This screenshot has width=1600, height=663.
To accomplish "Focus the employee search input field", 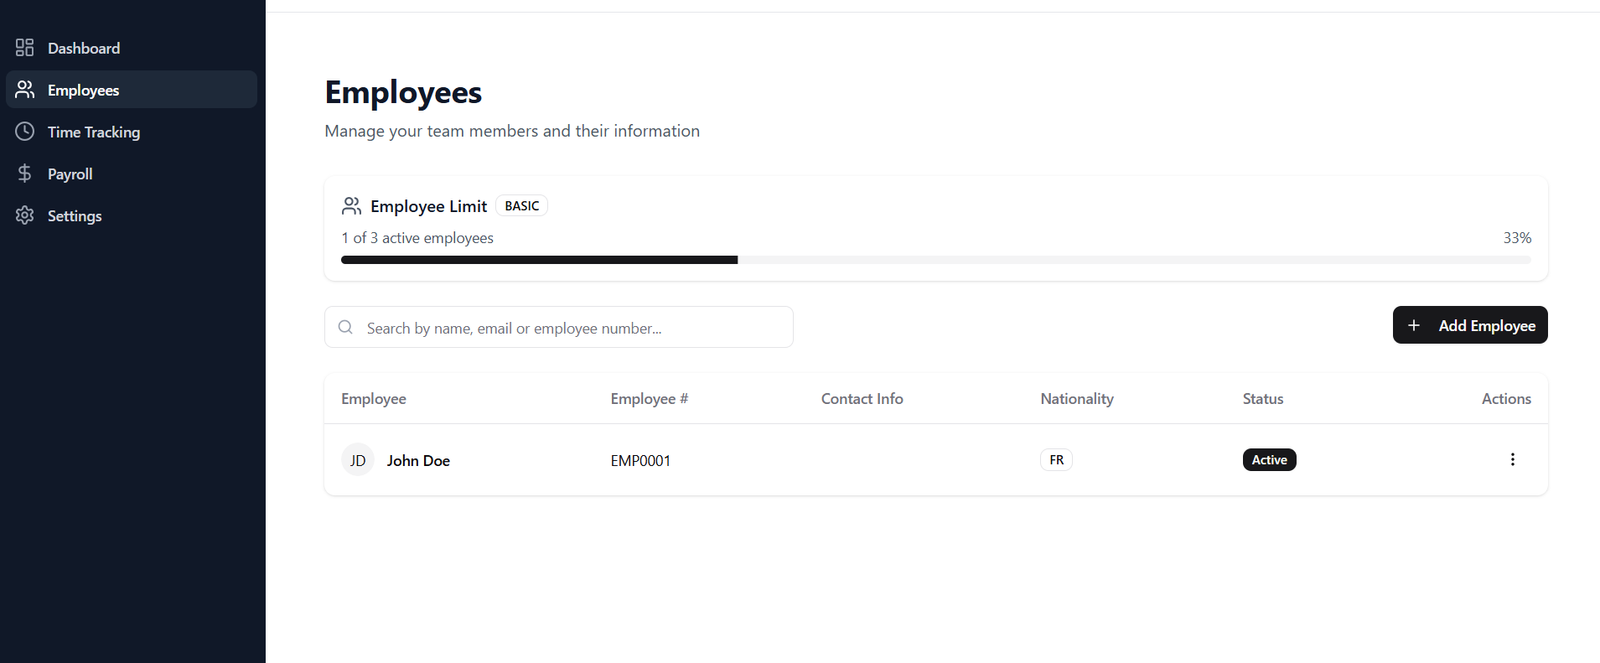I will point(570,328).
